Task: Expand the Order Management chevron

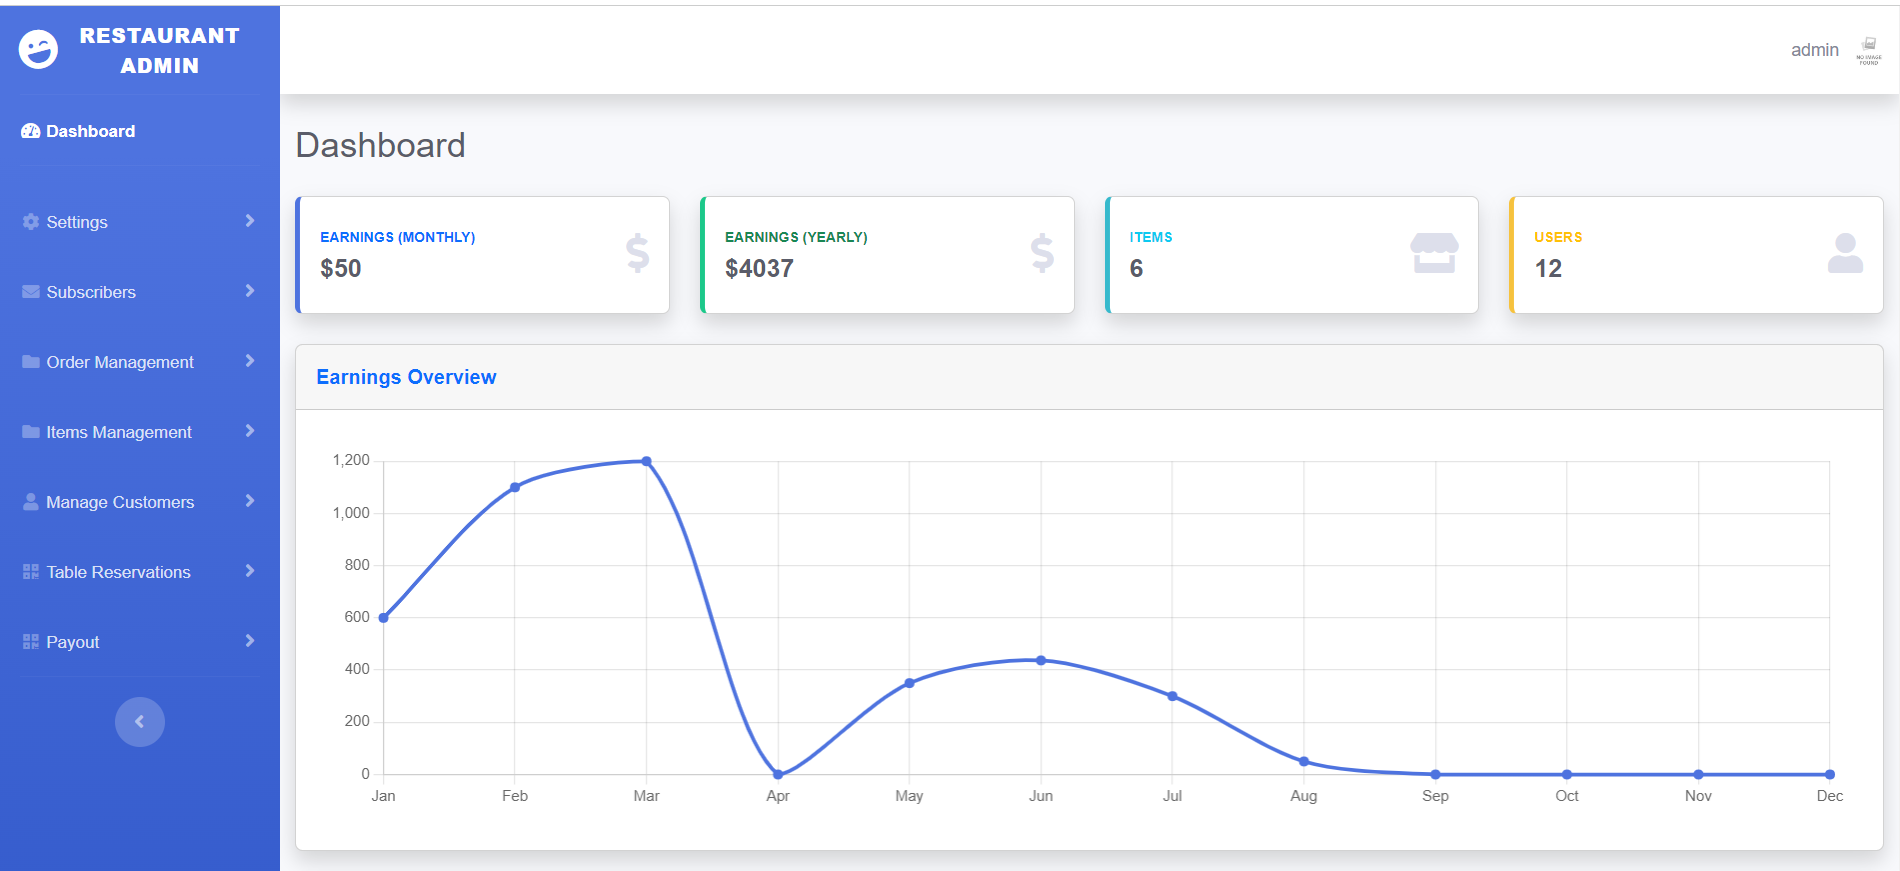Action: 250,361
